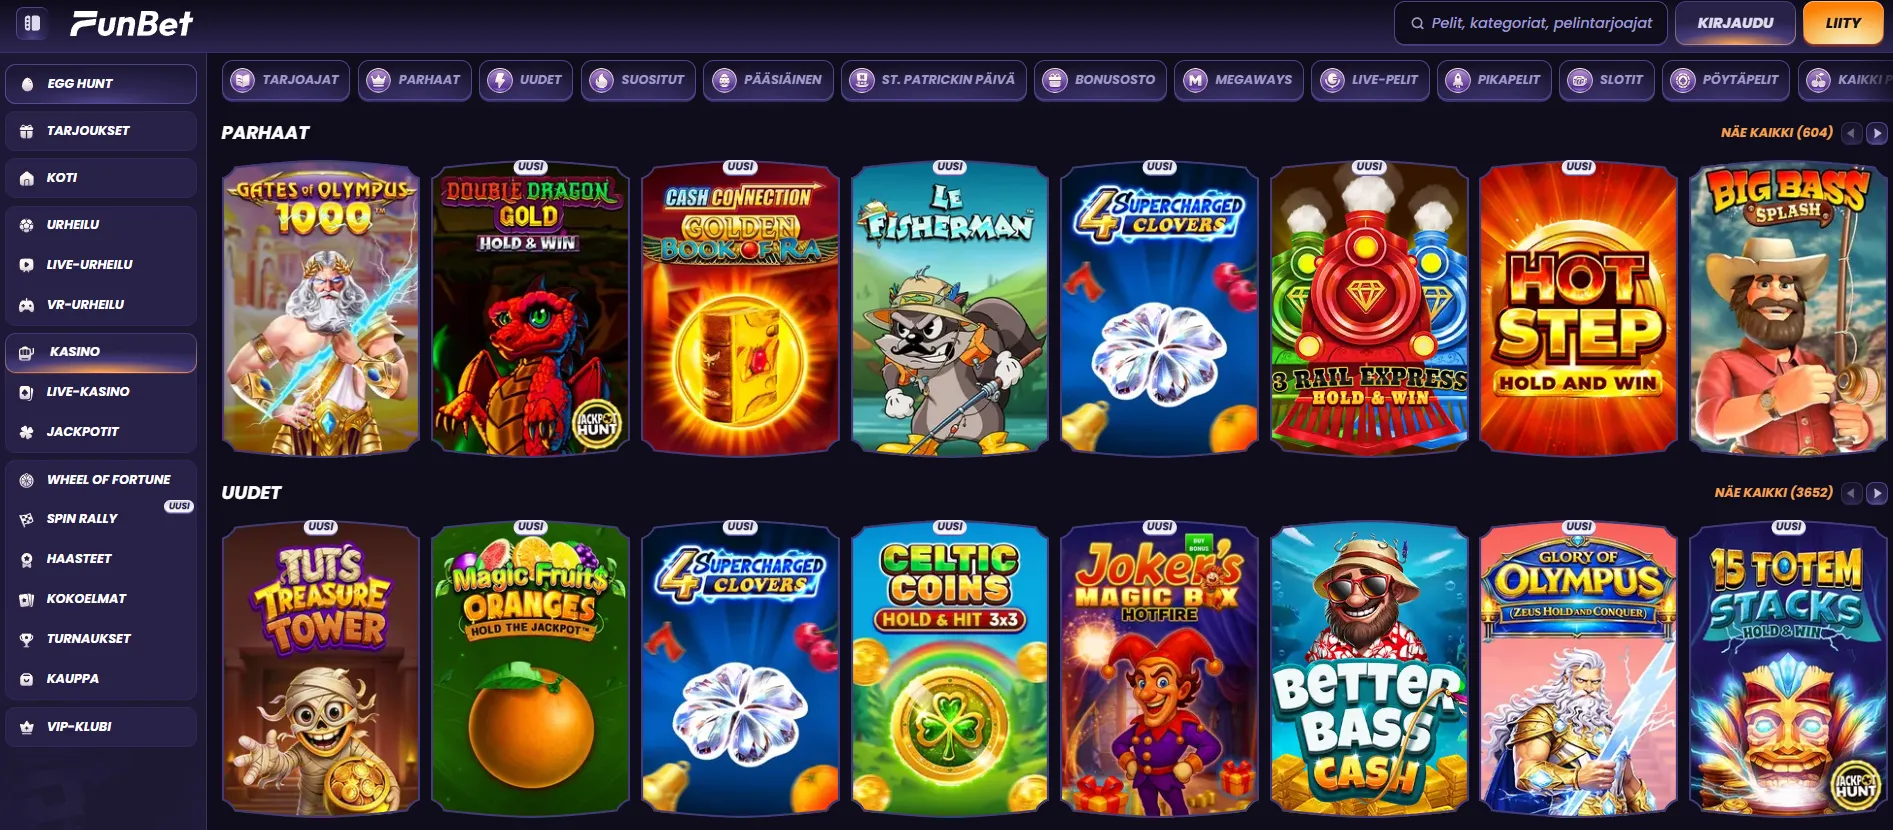Image resolution: width=1893 pixels, height=830 pixels.
Task: Show next games in Parhaat row
Action: coord(1877,133)
